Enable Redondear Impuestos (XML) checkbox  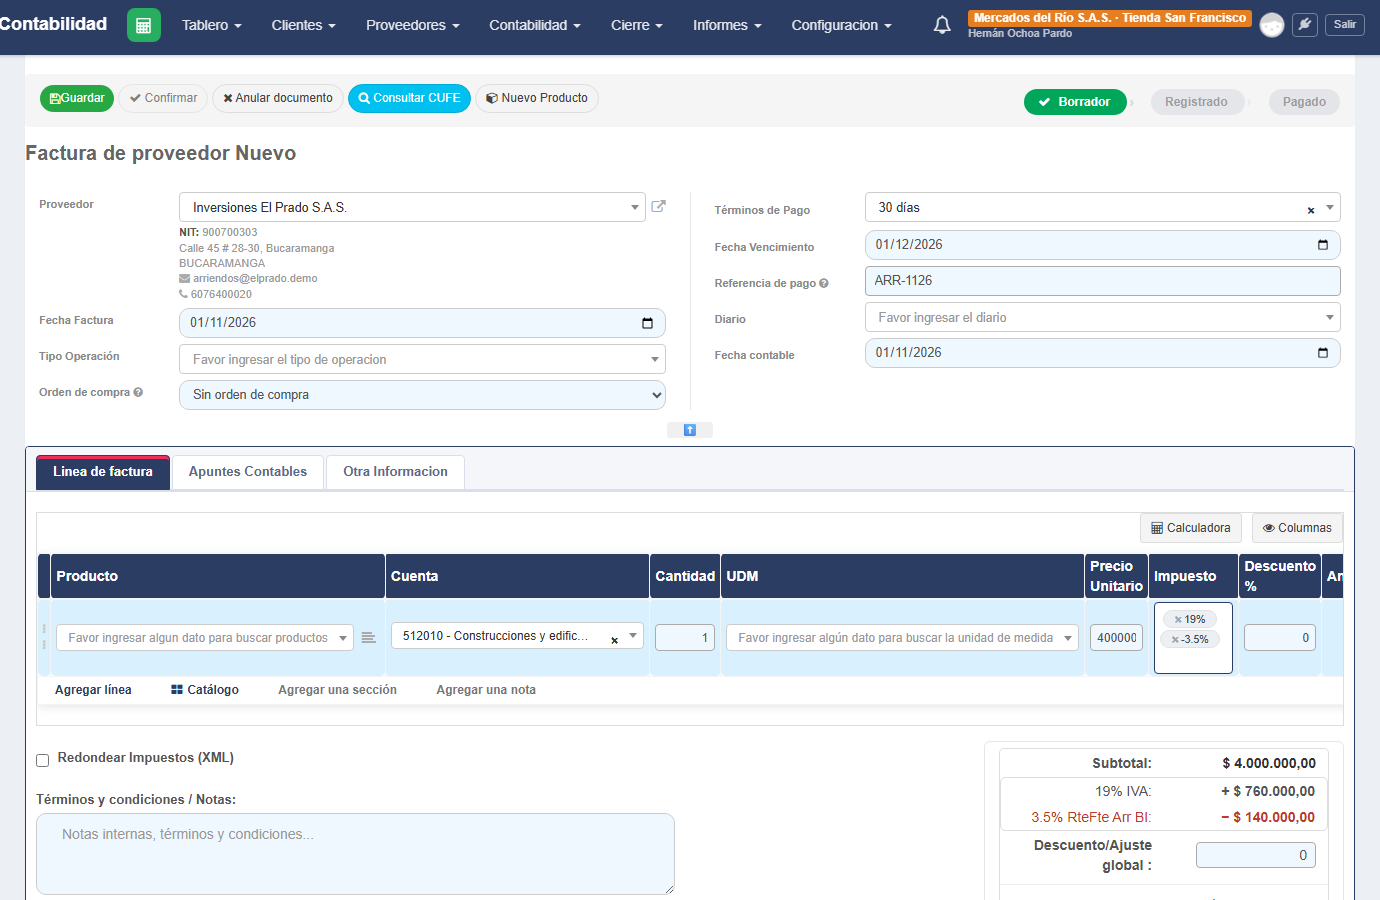click(x=43, y=760)
